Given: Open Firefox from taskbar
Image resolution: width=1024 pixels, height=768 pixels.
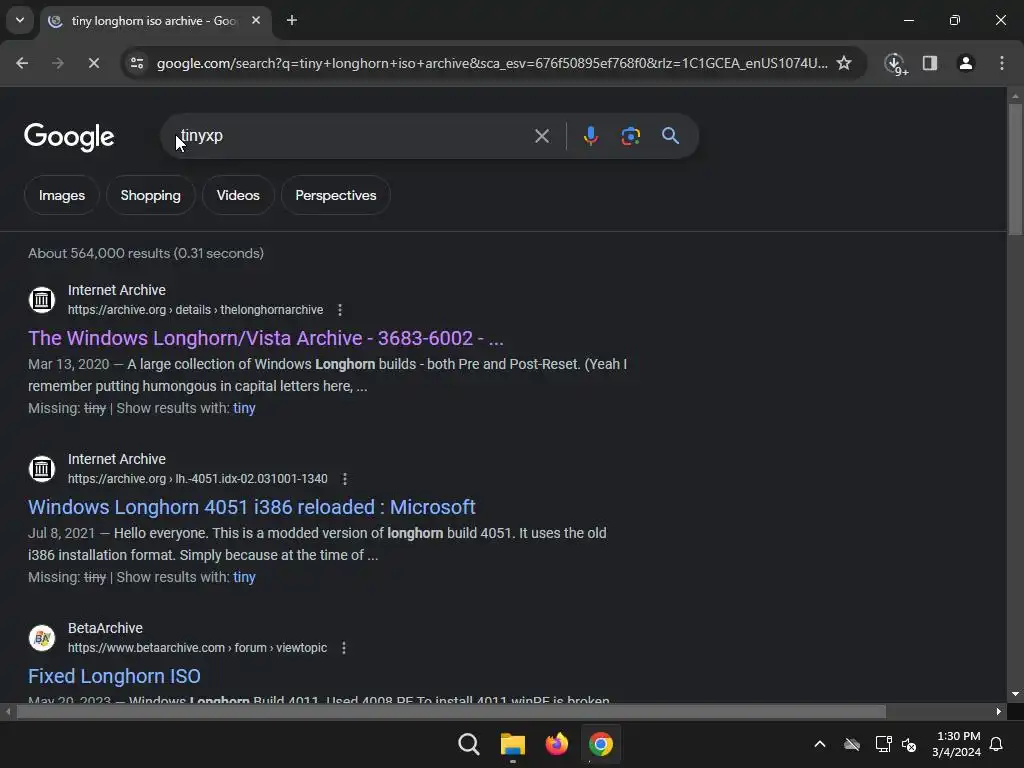Looking at the screenshot, I should click(556, 744).
